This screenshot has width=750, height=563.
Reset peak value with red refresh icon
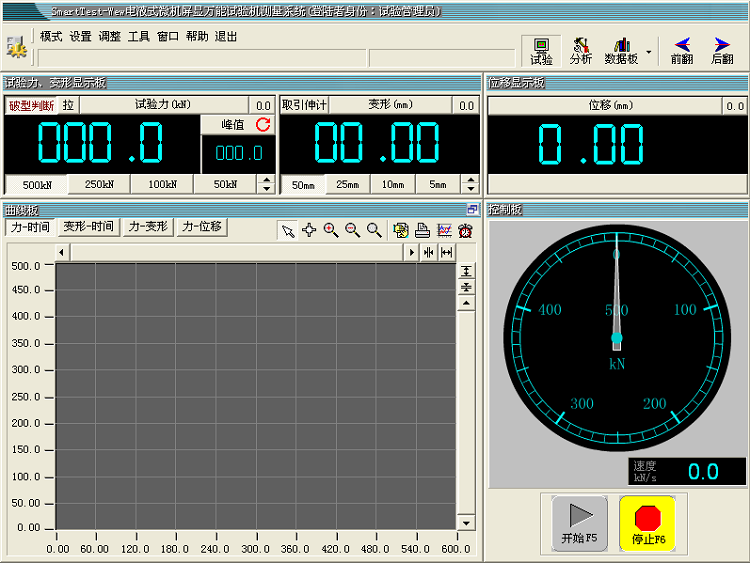(x=263, y=124)
